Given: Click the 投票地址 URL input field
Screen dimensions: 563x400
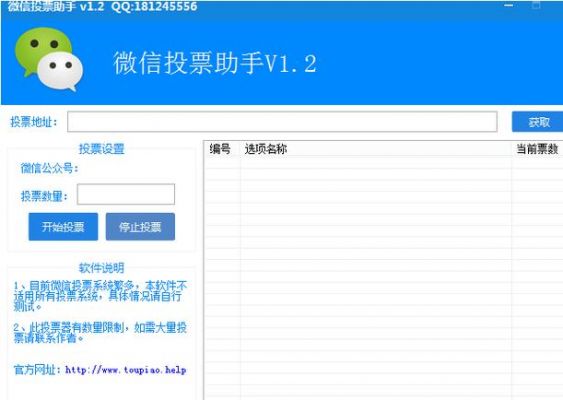Looking at the screenshot, I should [x=282, y=122].
